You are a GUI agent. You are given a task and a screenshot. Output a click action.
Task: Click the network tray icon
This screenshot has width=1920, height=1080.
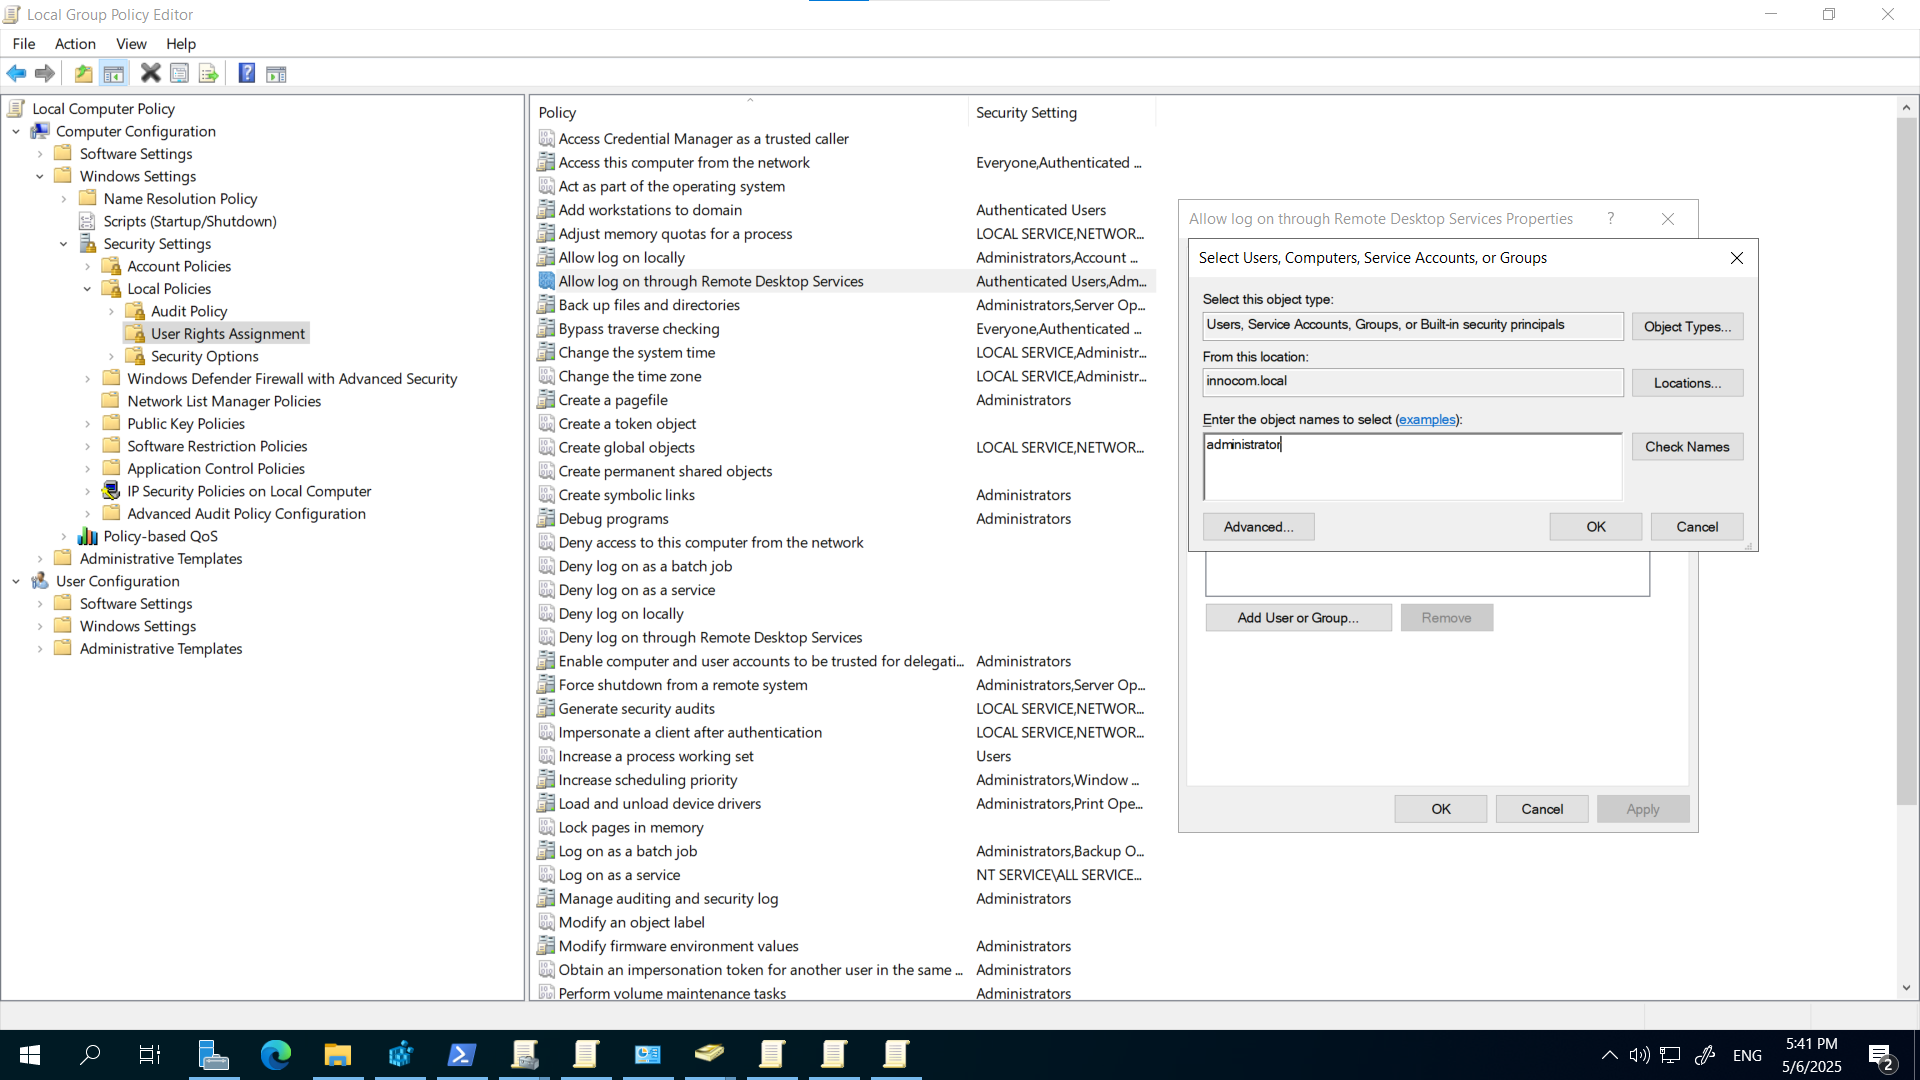point(1670,1055)
